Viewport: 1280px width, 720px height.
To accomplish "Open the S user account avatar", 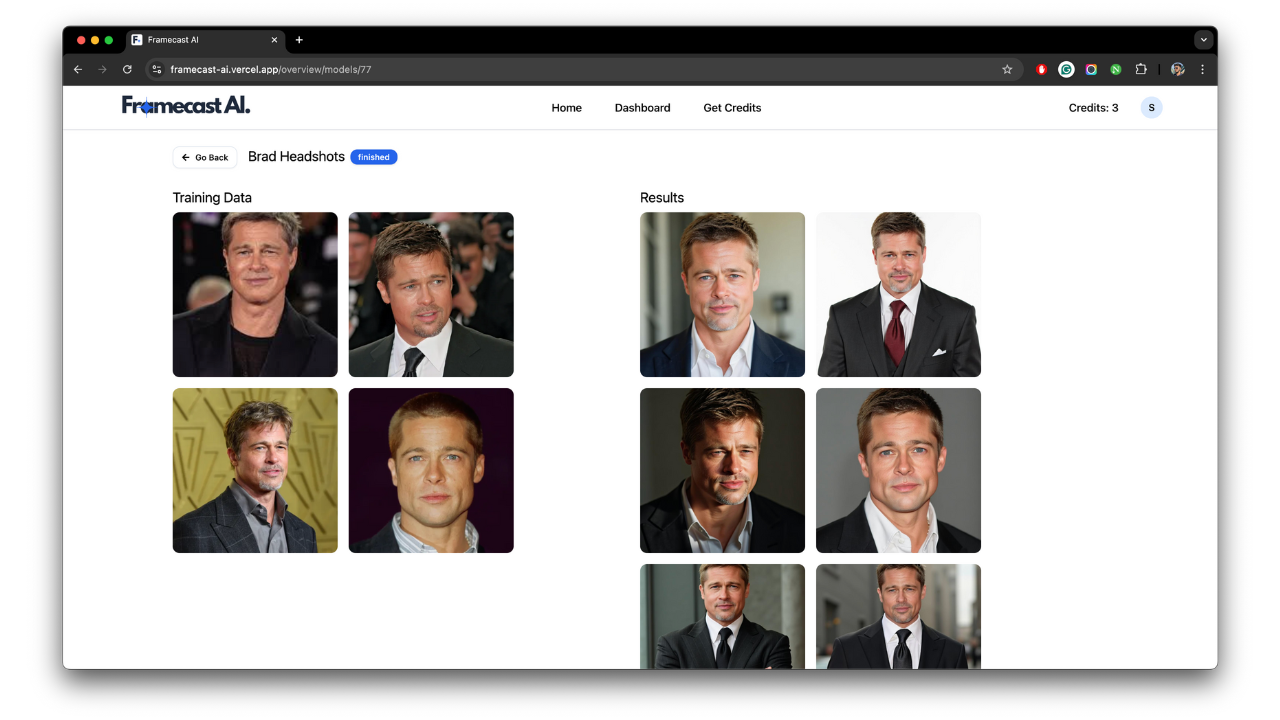I will click(1151, 107).
